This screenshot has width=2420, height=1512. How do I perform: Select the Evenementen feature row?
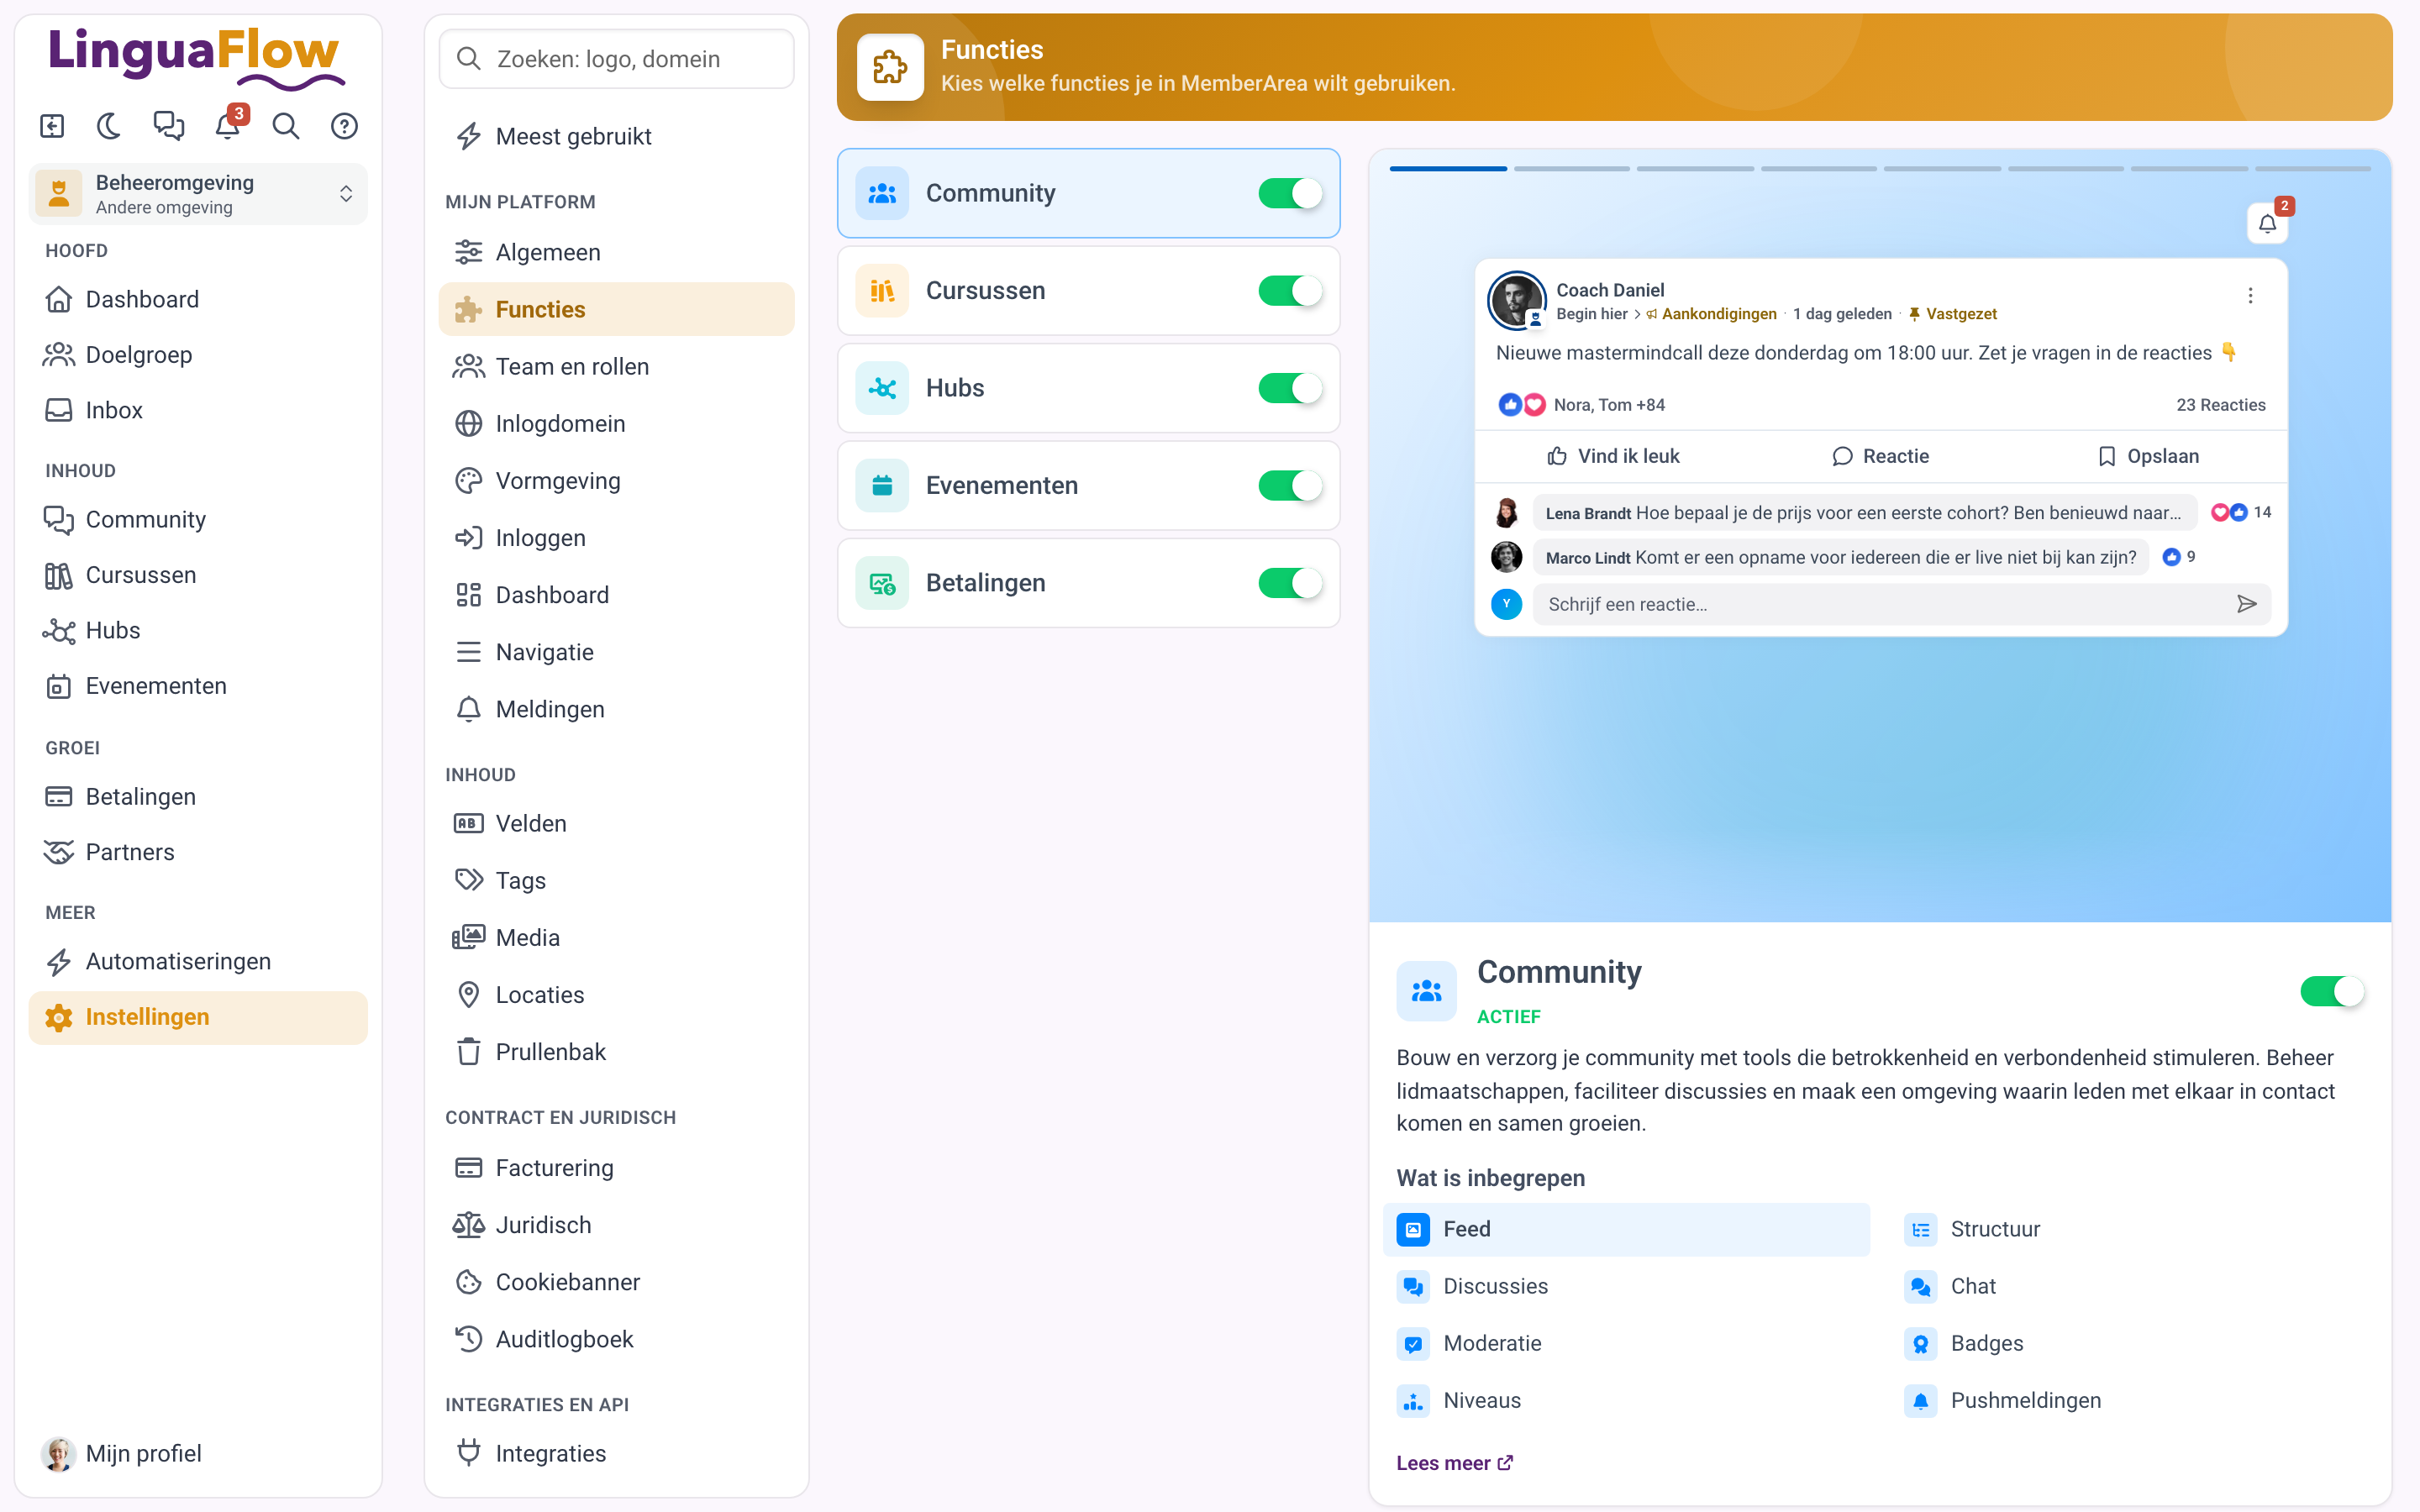pos(1088,486)
